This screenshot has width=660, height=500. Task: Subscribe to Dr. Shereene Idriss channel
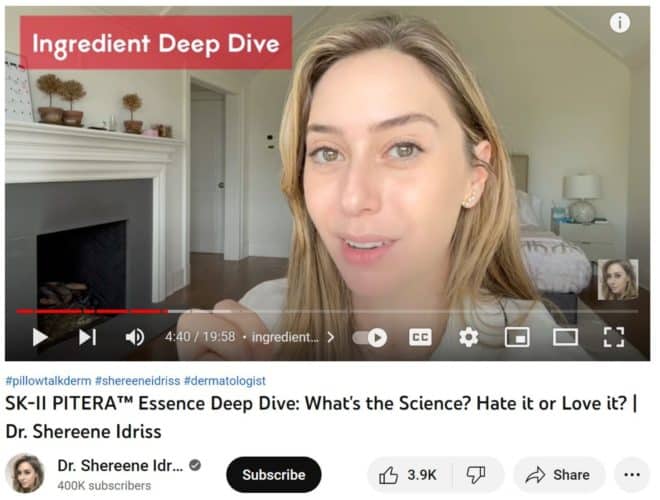click(274, 475)
